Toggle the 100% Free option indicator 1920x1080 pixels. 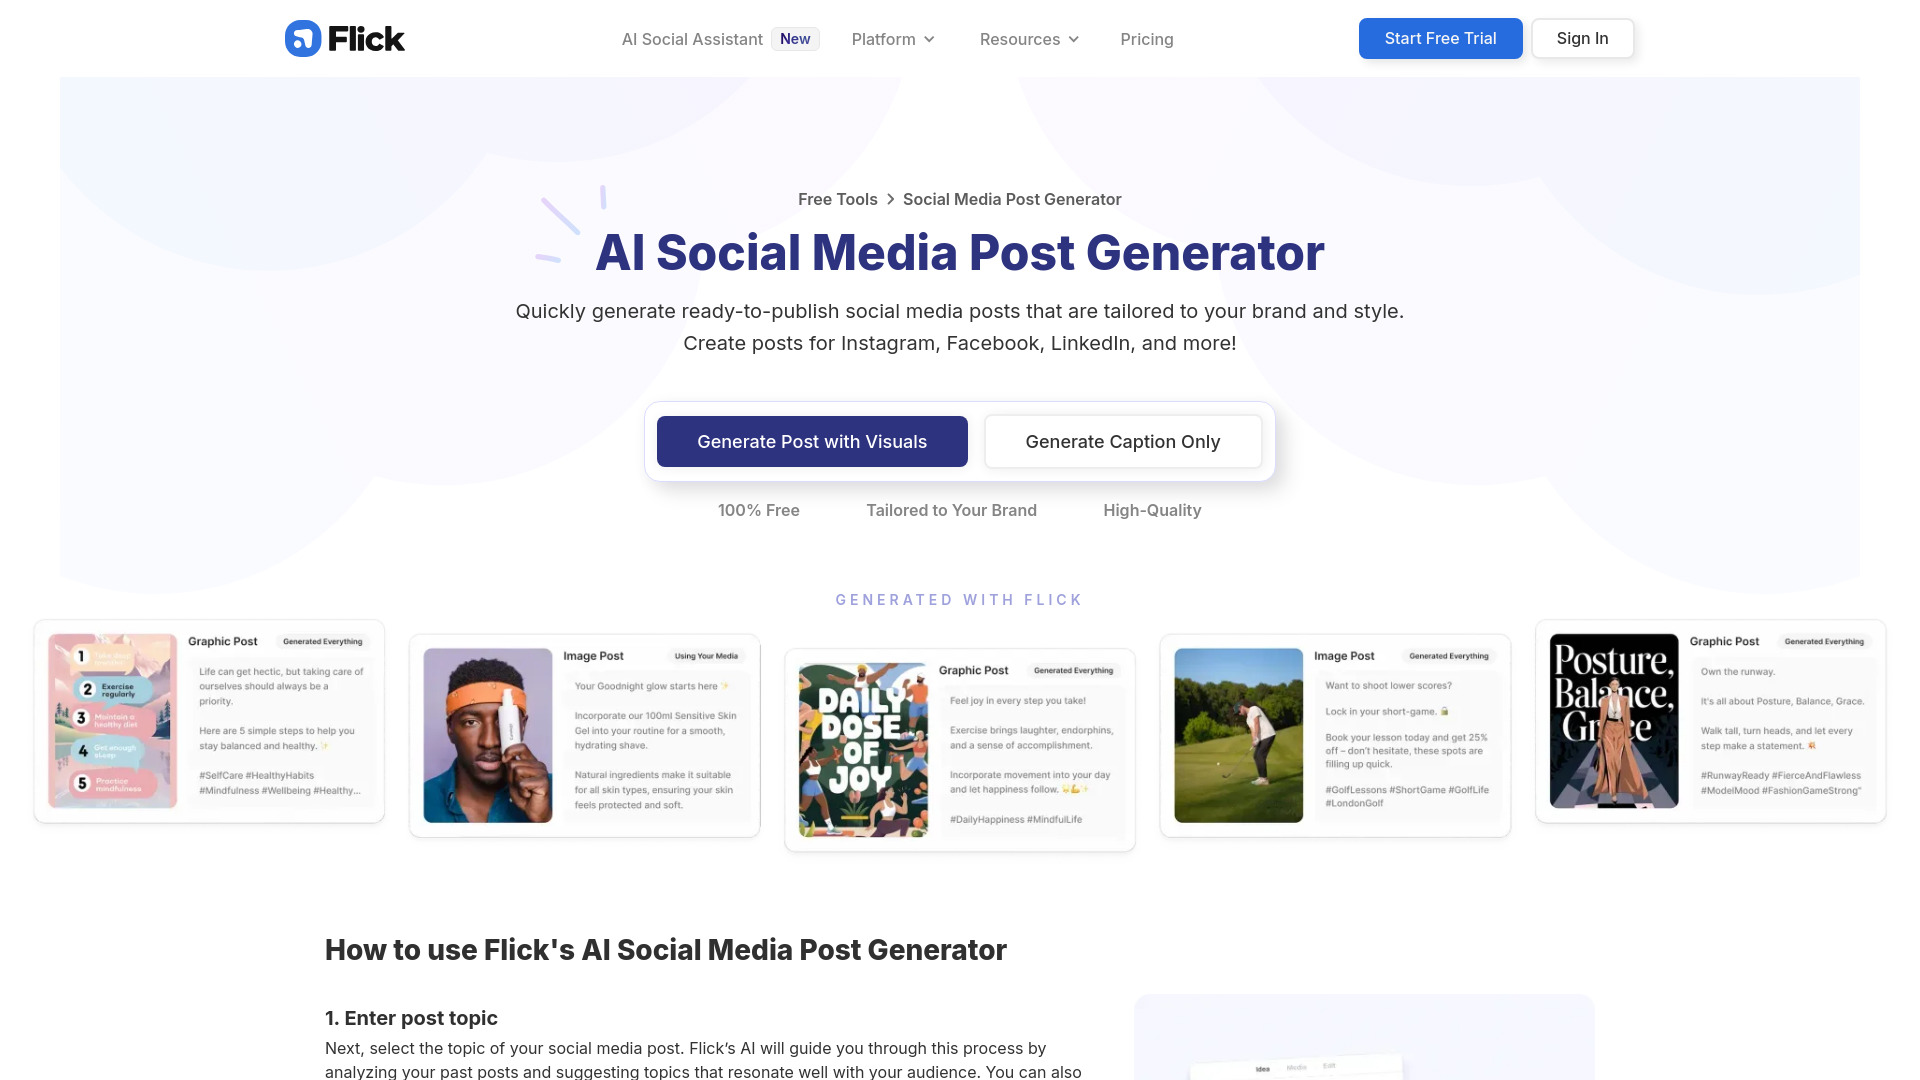click(x=758, y=510)
